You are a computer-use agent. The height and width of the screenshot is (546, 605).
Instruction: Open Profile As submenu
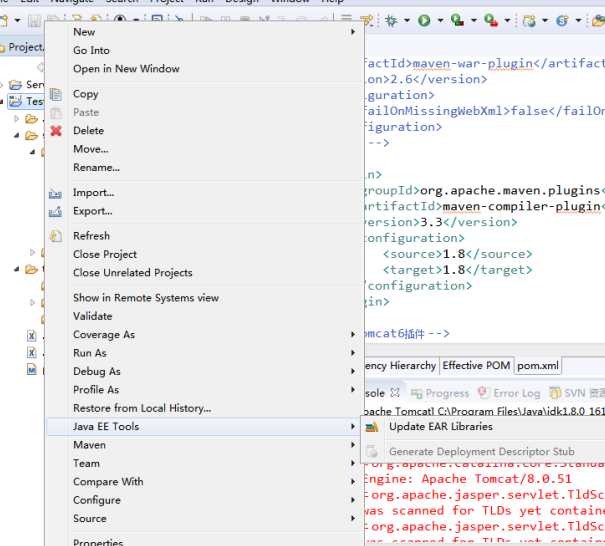(x=96, y=390)
